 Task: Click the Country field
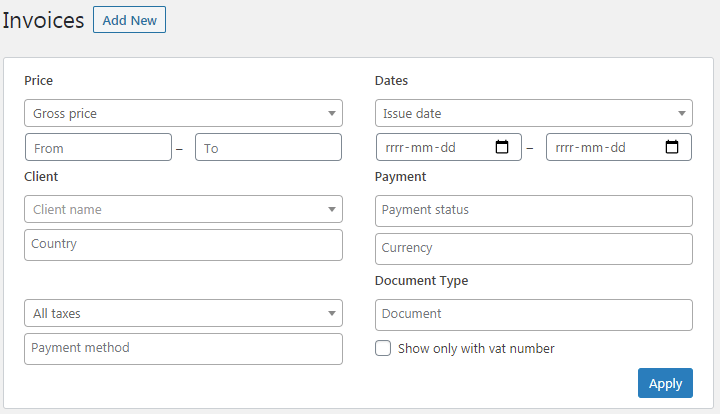[183, 245]
